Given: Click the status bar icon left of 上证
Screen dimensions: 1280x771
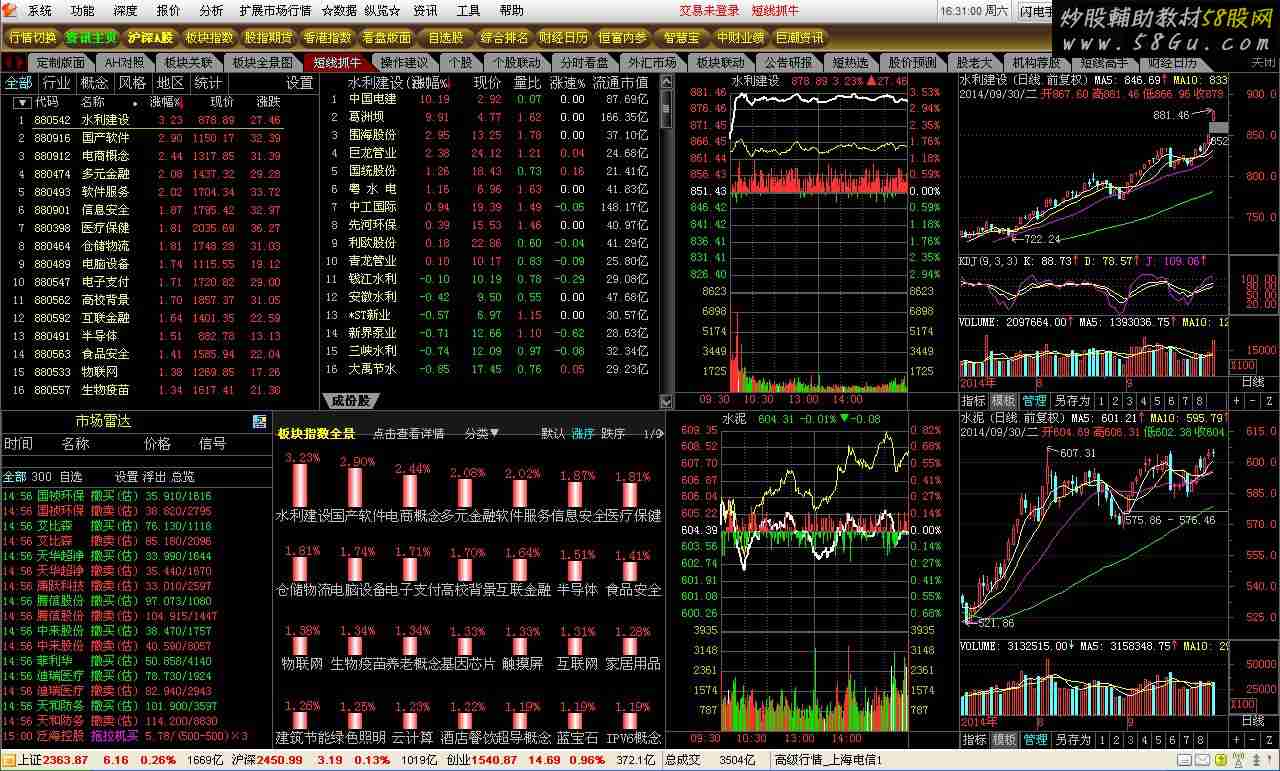Looking at the screenshot, I should tap(8, 760).
